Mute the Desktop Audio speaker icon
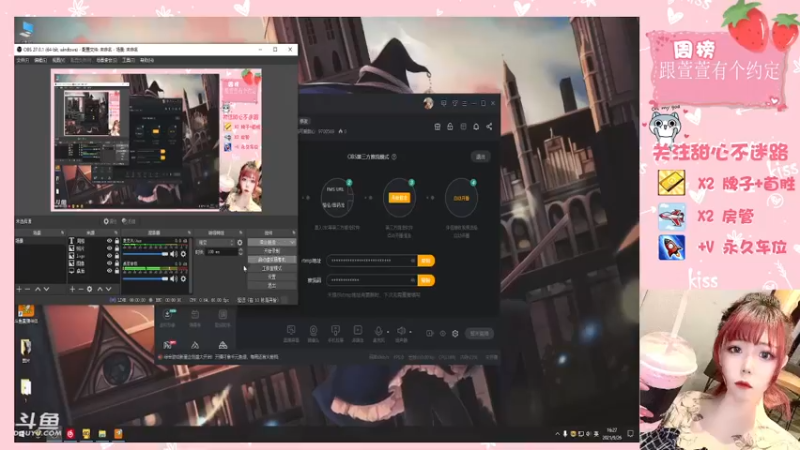The height and width of the screenshot is (450, 800). [173, 279]
